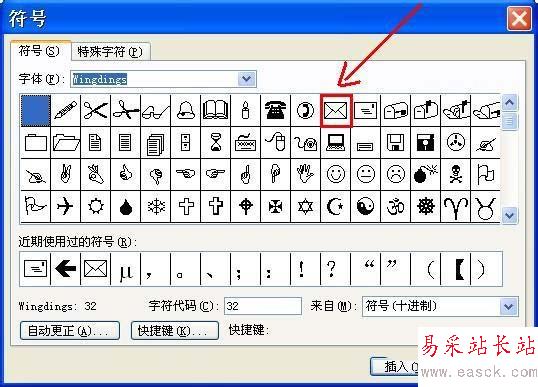Viewport: 538px width, 387px height.
Task: Click the 自动更正(A)... button
Action: 70,331
